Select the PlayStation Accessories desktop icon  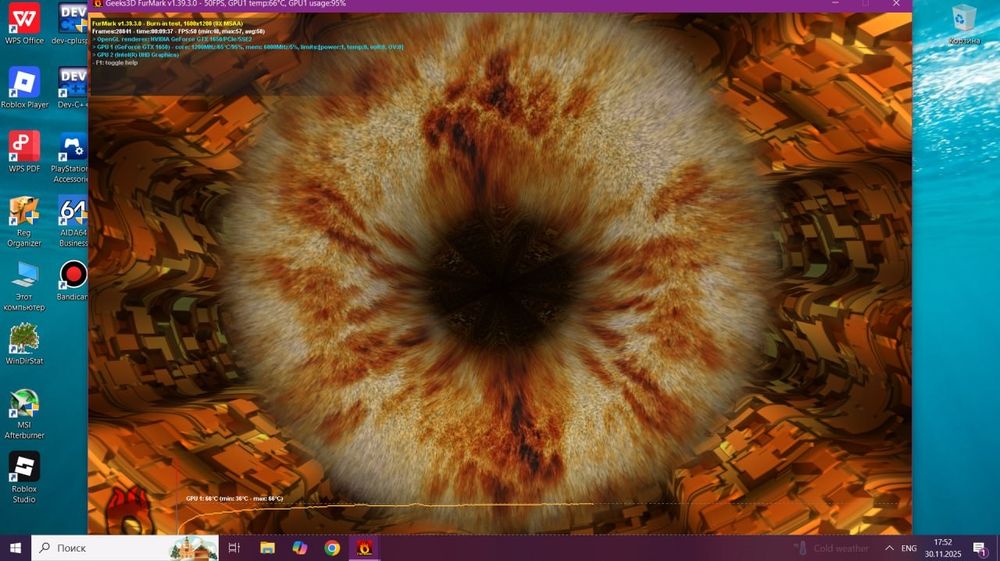pyautogui.click(x=70, y=157)
